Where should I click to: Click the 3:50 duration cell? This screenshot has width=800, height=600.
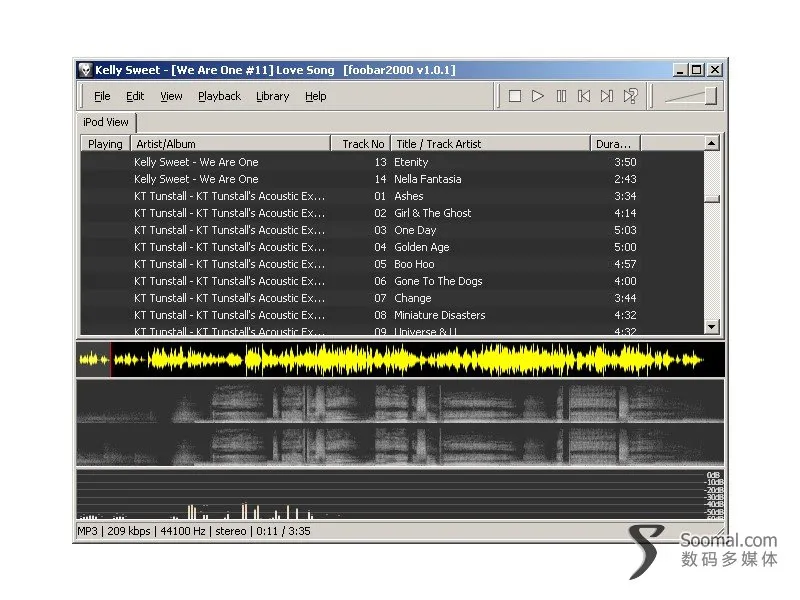[x=625, y=162]
